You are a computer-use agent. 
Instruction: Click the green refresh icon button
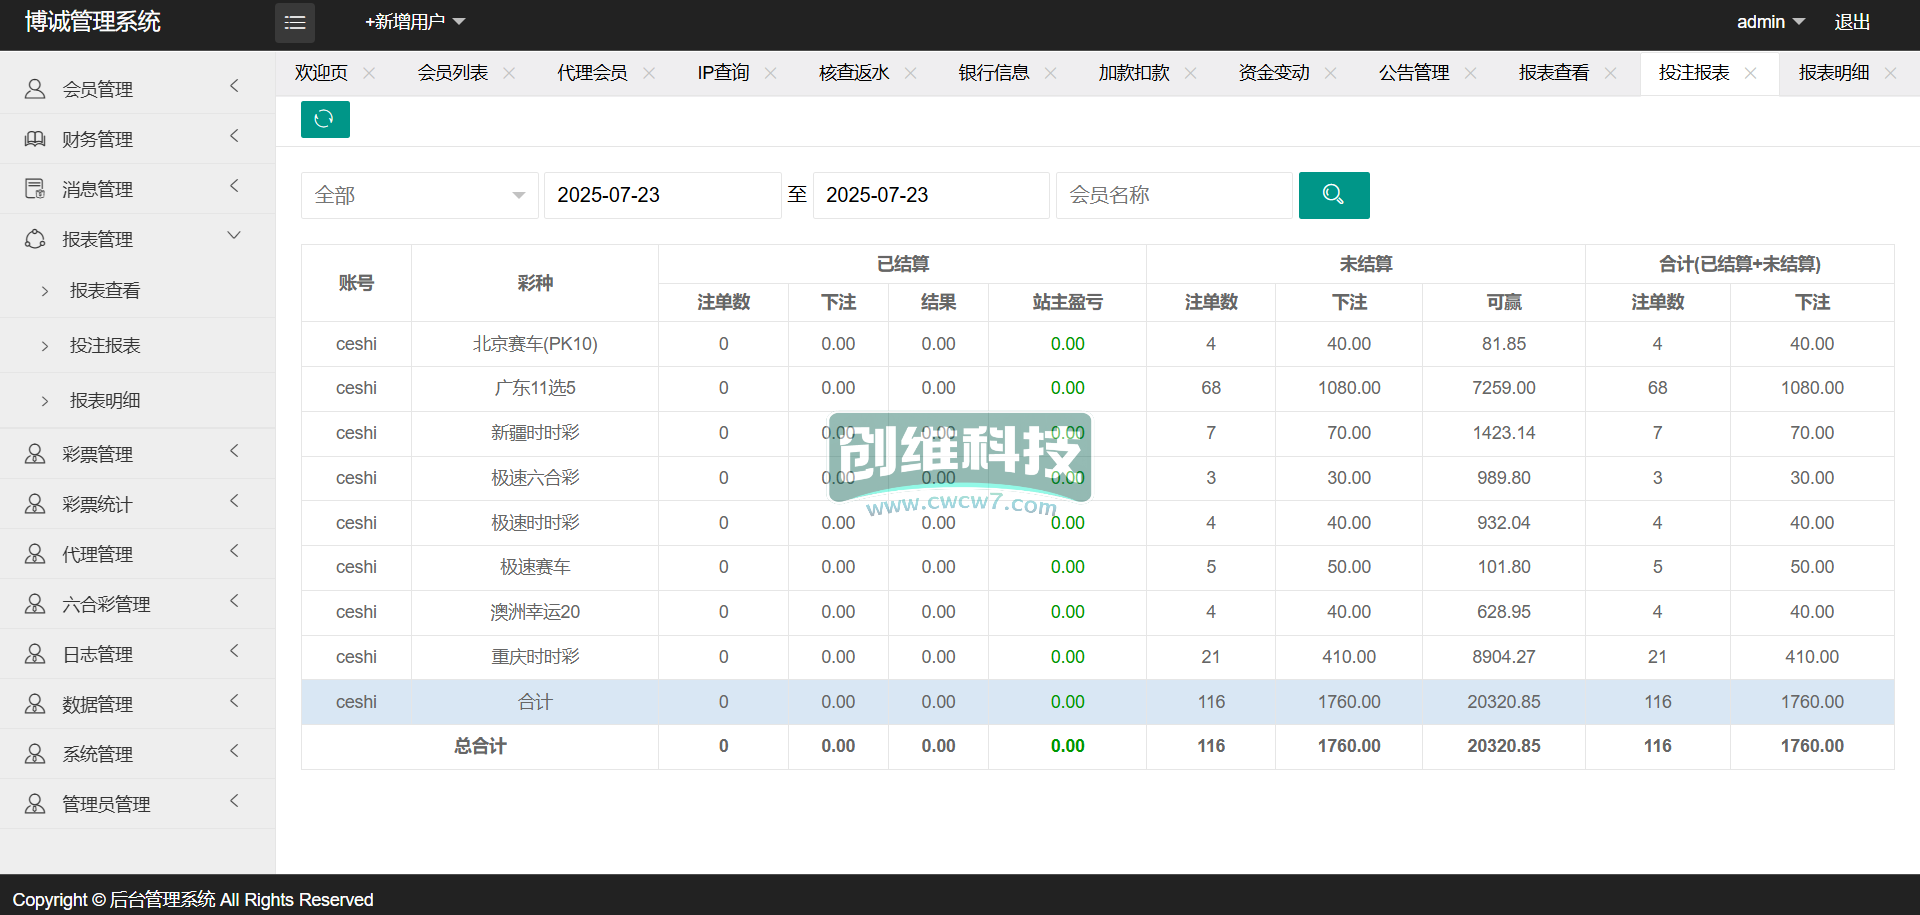tap(325, 119)
